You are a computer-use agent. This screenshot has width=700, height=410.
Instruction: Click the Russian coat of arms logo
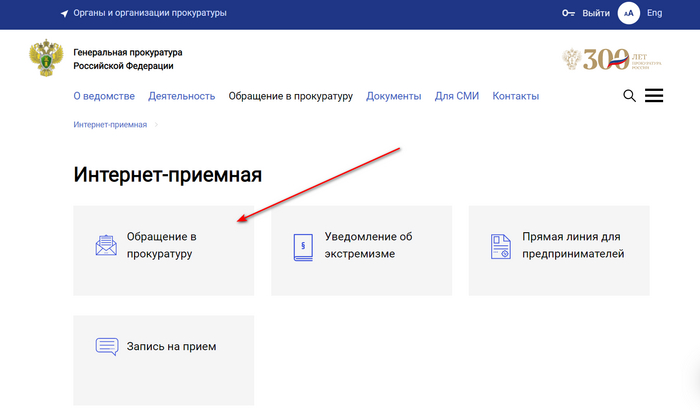click(x=46, y=59)
